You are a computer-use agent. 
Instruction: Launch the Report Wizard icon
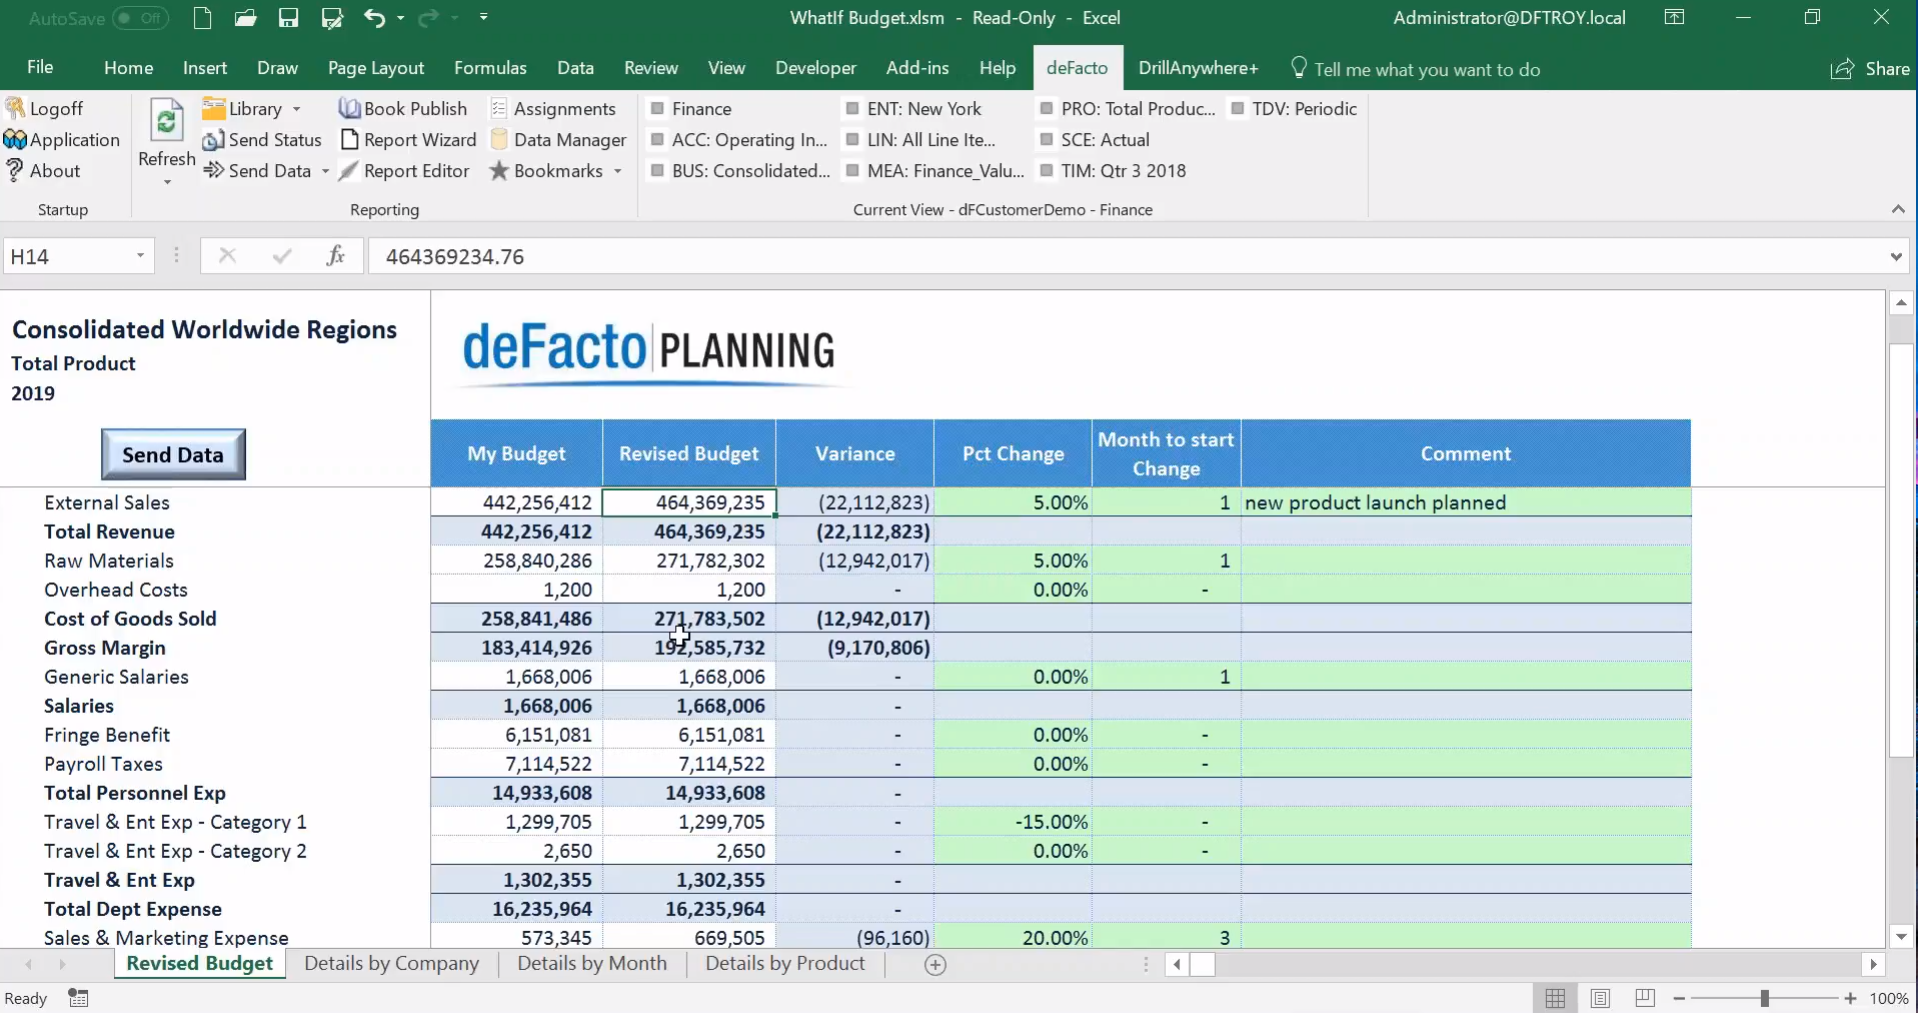(x=349, y=140)
